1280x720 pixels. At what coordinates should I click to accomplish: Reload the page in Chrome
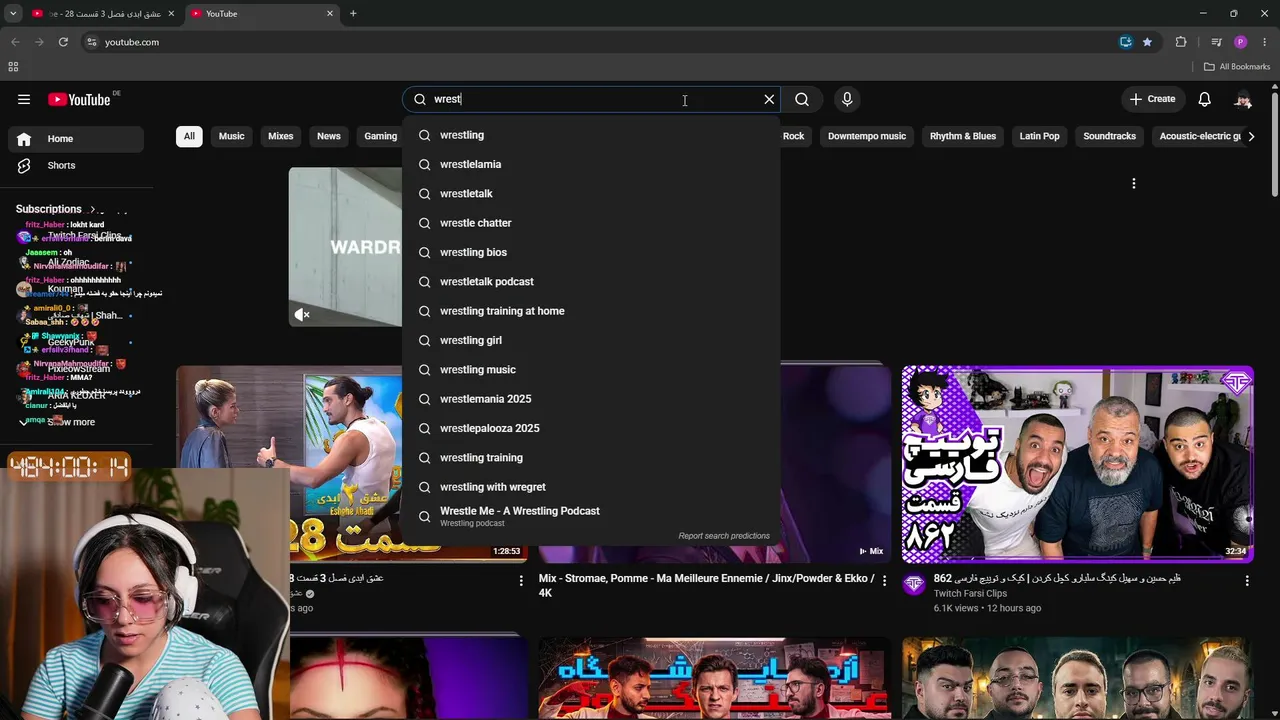63,42
